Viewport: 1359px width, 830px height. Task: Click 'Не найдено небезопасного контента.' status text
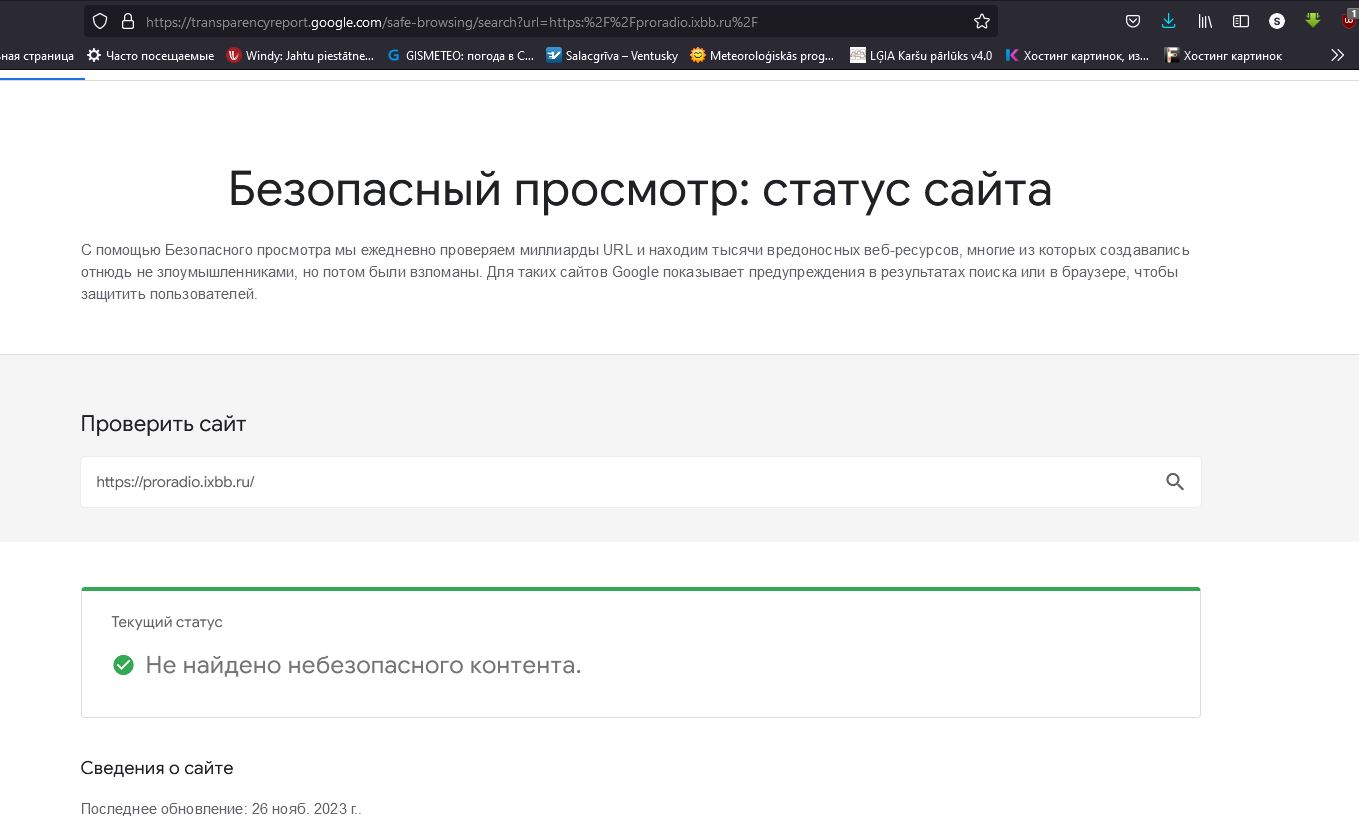[x=363, y=665]
